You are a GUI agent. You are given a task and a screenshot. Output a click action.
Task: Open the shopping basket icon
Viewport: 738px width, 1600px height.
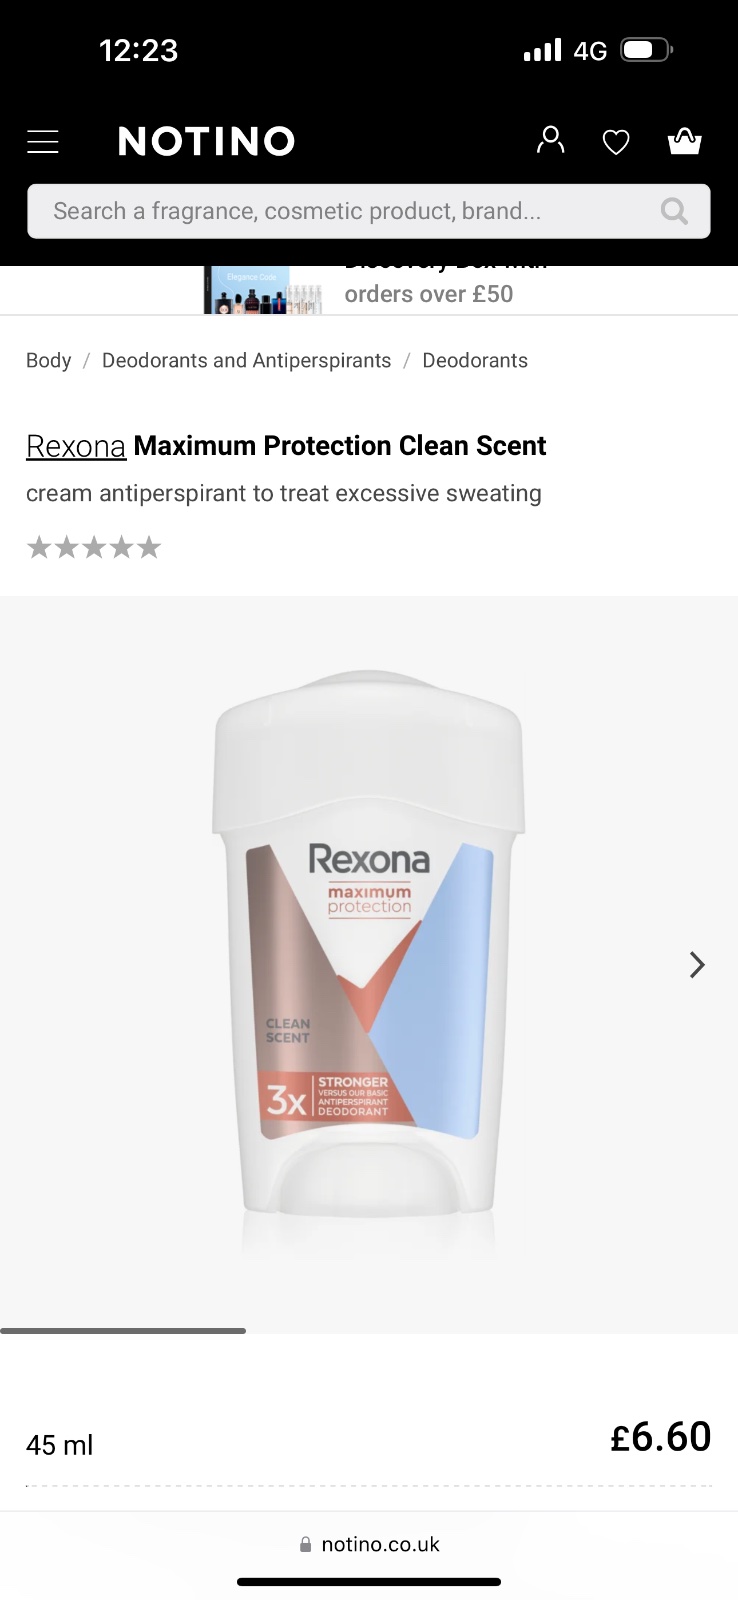pos(685,141)
